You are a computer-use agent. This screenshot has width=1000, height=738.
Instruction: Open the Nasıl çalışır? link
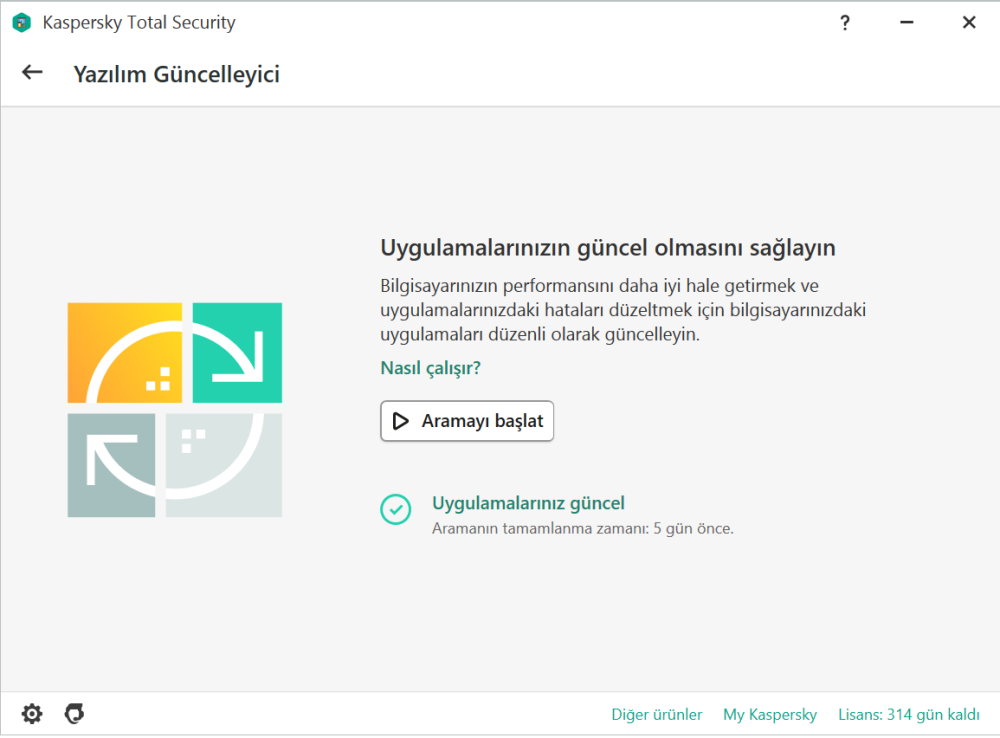[430, 368]
